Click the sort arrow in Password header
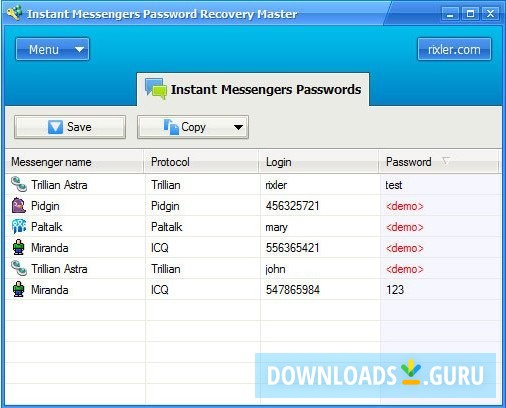Viewport: 506px width, 408px height. (x=446, y=161)
